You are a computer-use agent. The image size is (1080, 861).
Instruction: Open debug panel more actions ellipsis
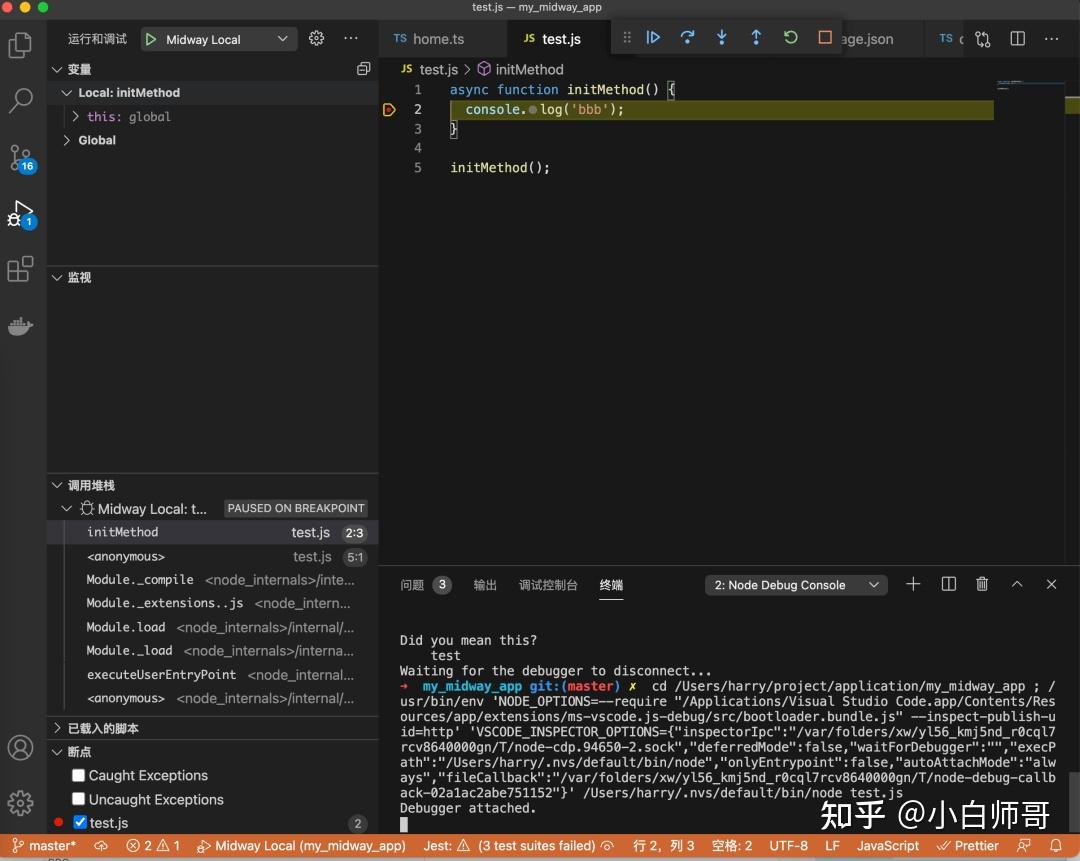(x=351, y=39)
